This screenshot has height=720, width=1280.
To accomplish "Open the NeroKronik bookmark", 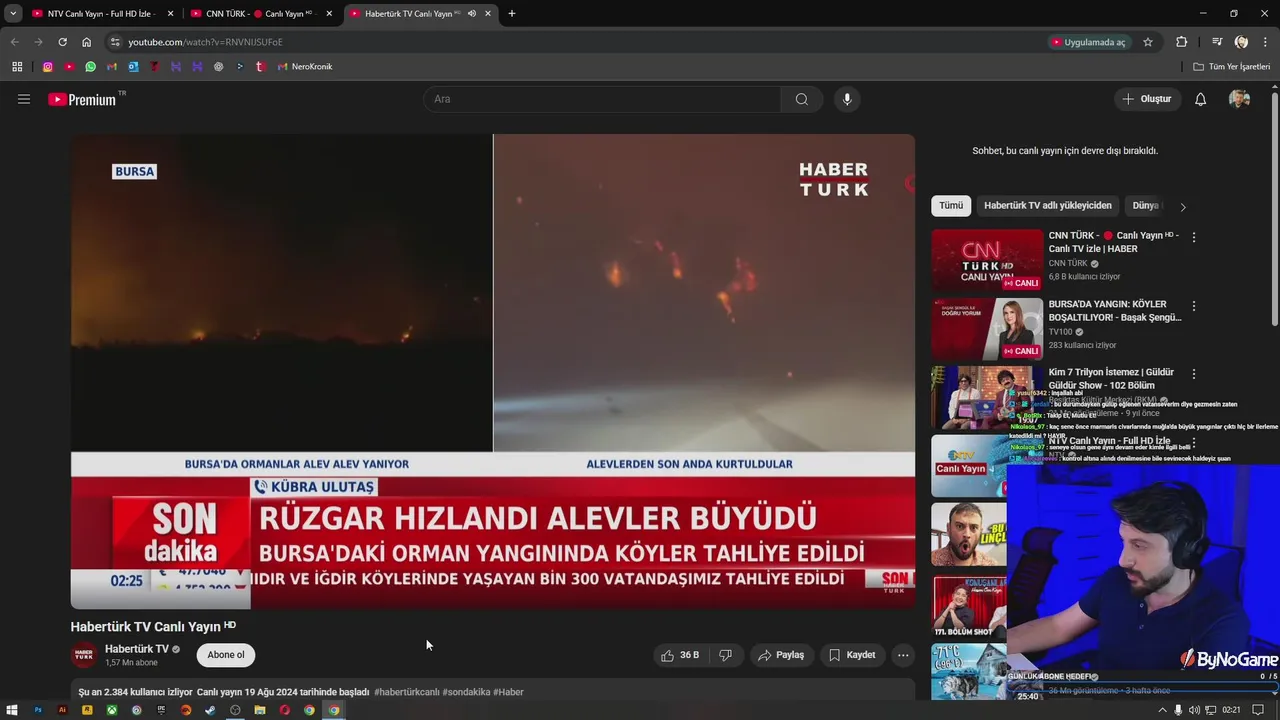I will pyautogui.click(x=304, y=67).
